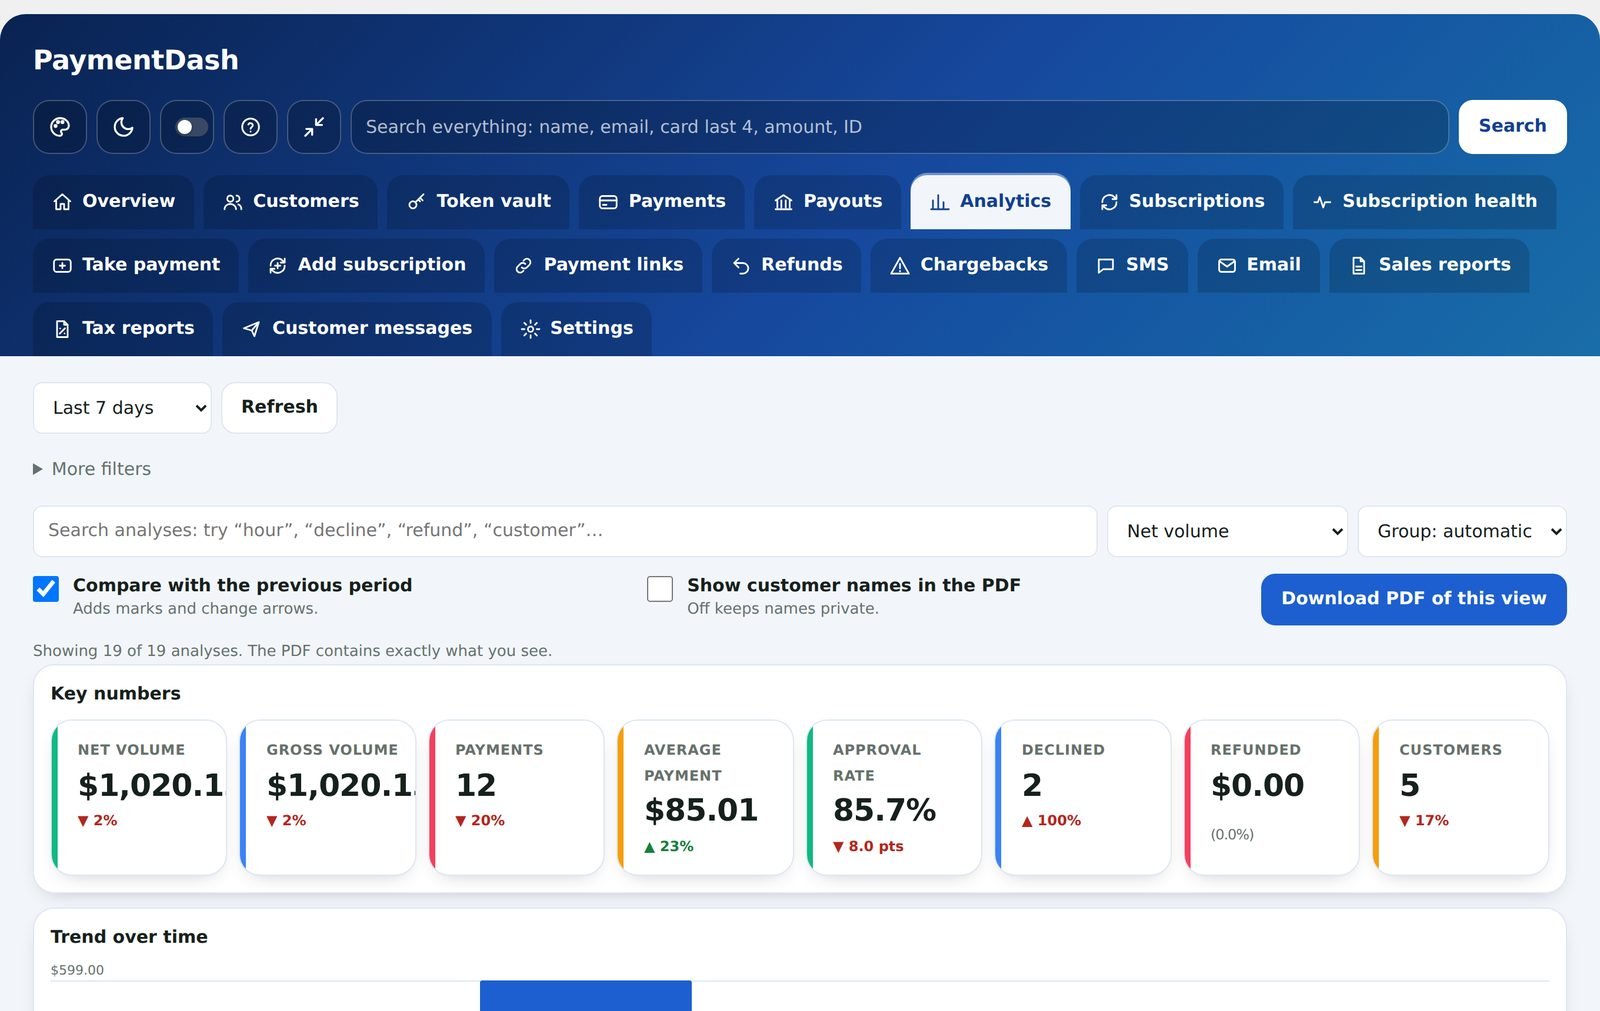1600x1011 pixels.
Task: Click the envelope icon on Email
Action: pyautogui.click(x=1227, y=265)
